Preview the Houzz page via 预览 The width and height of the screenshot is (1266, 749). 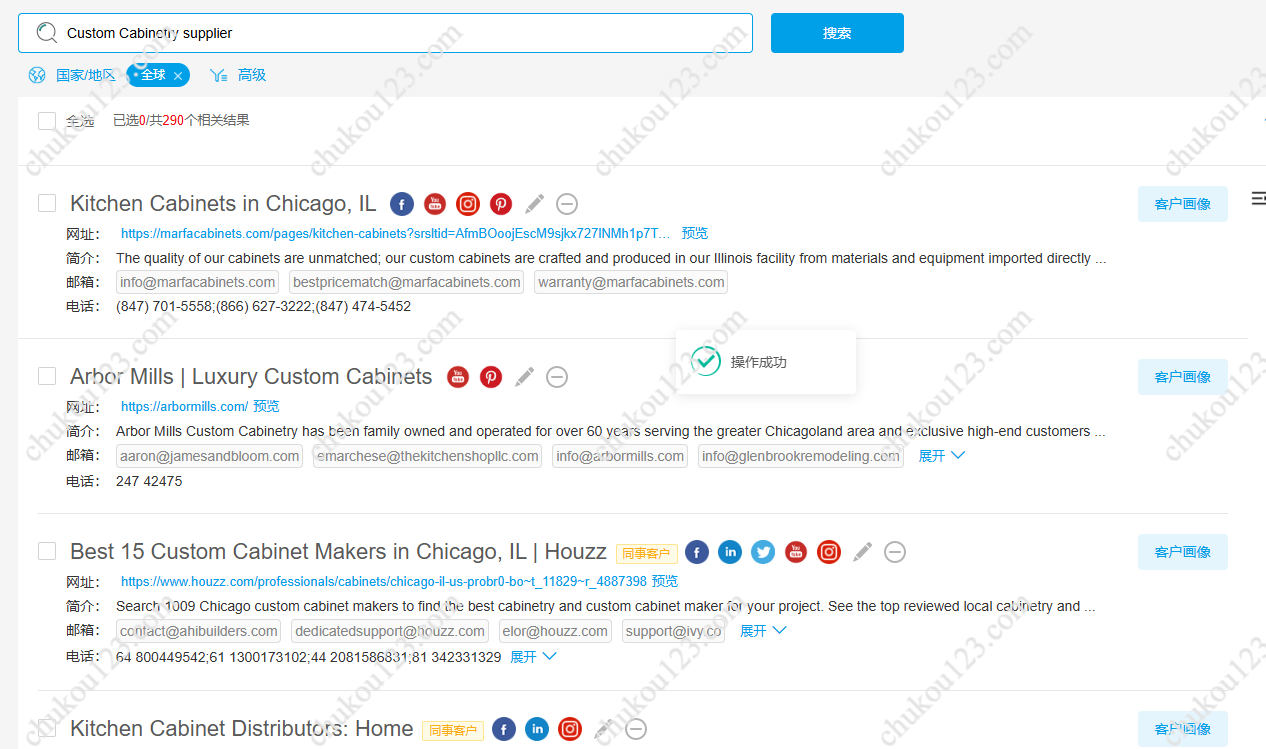pos(665,581)
